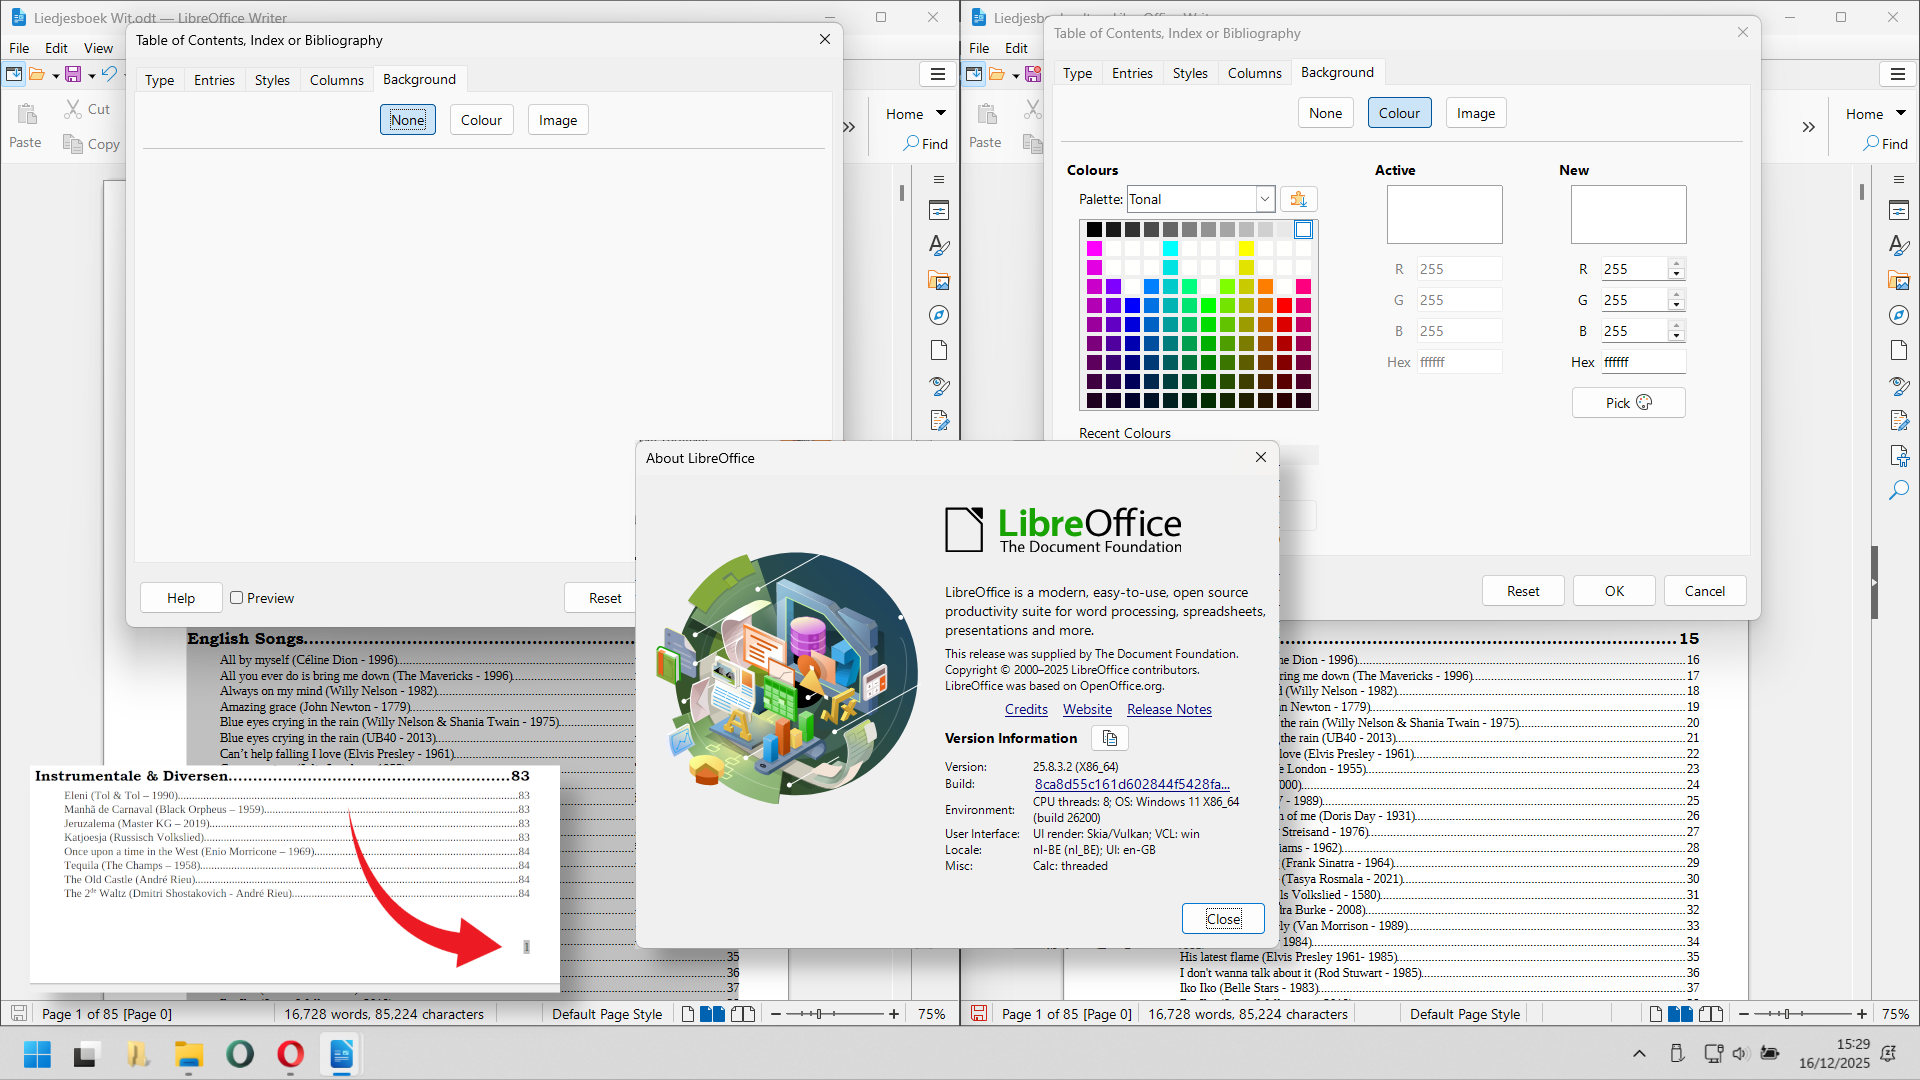
Task: Open the Columns tab in right dialog
Action: point(1254,73)
